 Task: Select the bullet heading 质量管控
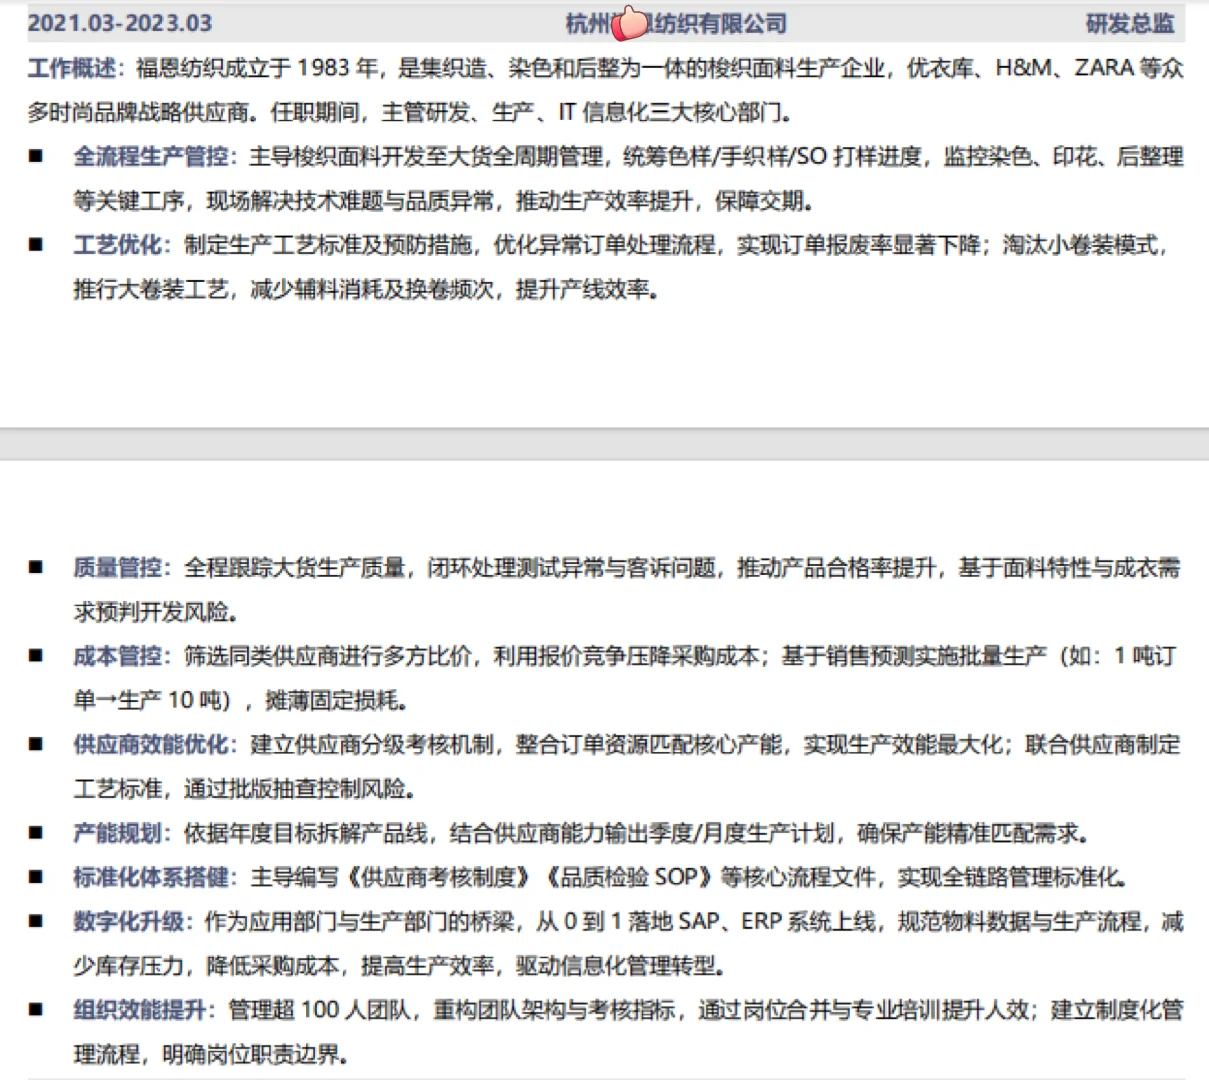pos(118,568)
